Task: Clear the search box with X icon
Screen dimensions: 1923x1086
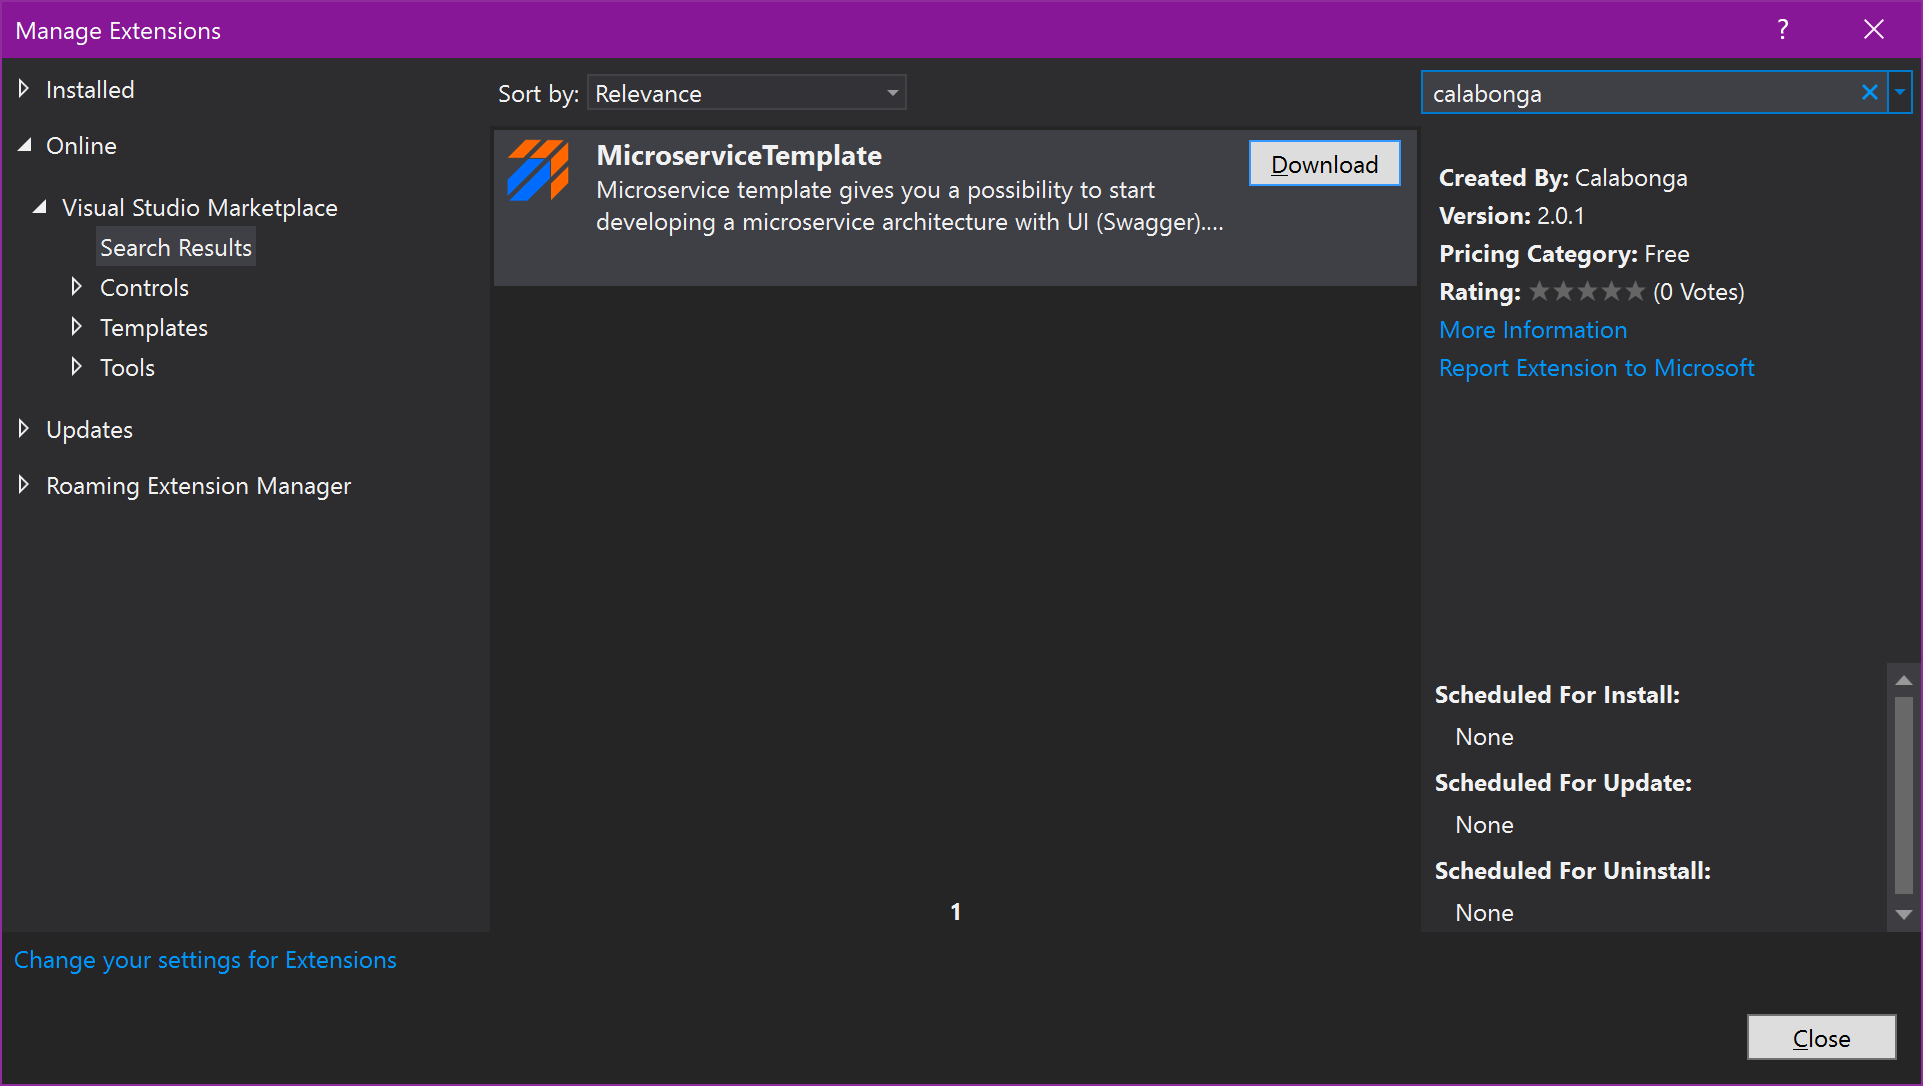Action: coord(1869,93)
